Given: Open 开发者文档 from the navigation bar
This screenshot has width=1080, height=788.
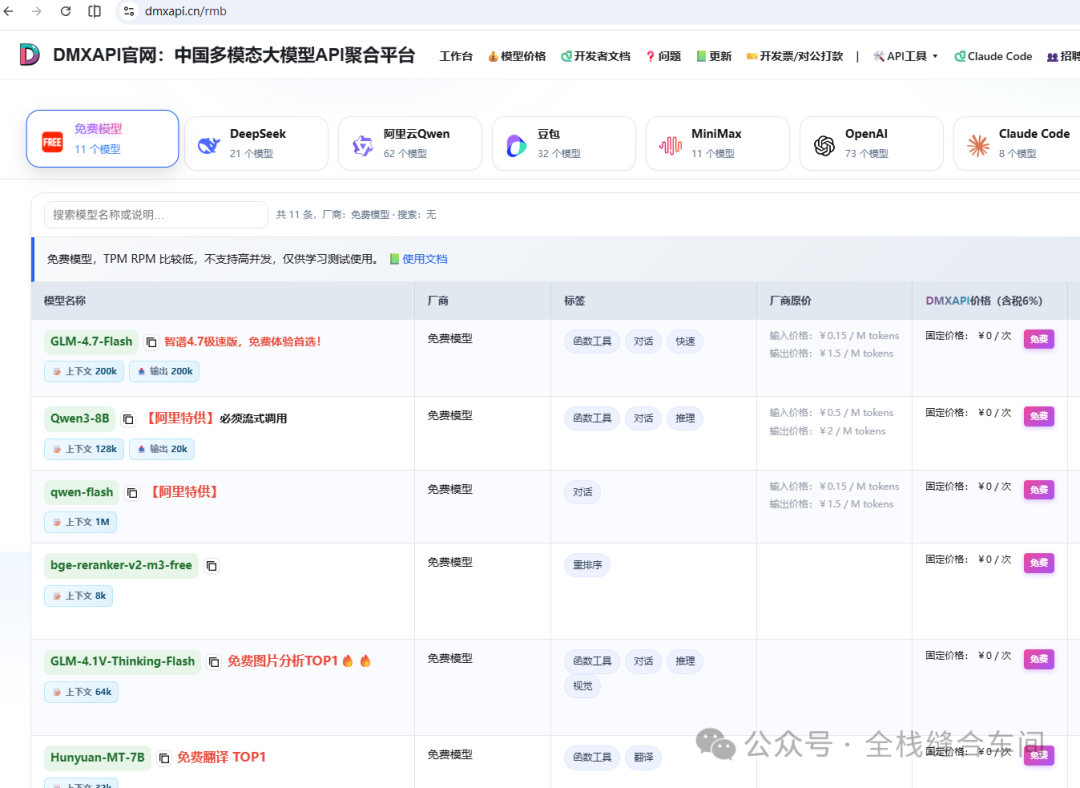Looking at the screenshot, I should point(595,57).
